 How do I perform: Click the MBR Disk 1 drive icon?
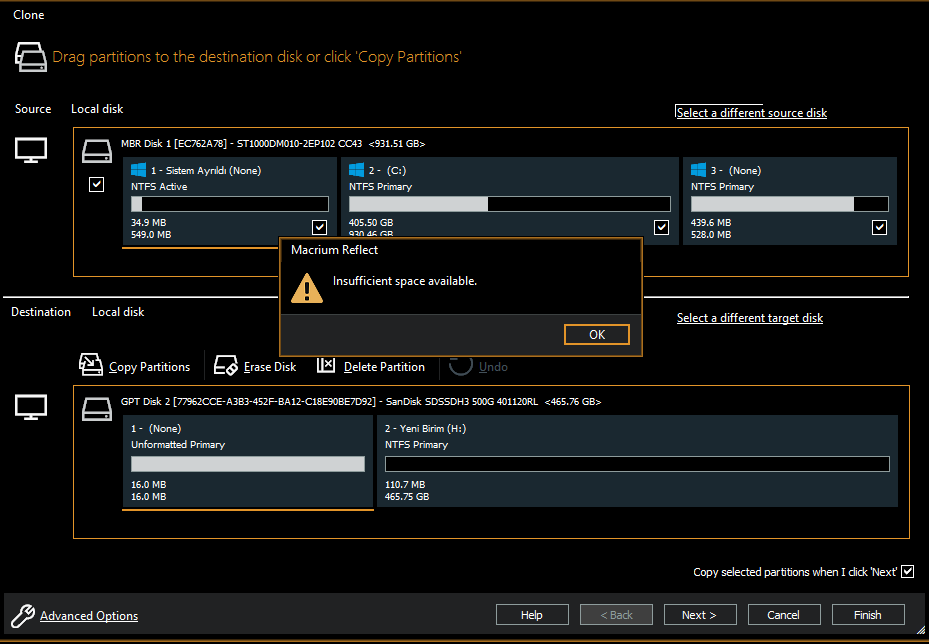pos(97,151)
